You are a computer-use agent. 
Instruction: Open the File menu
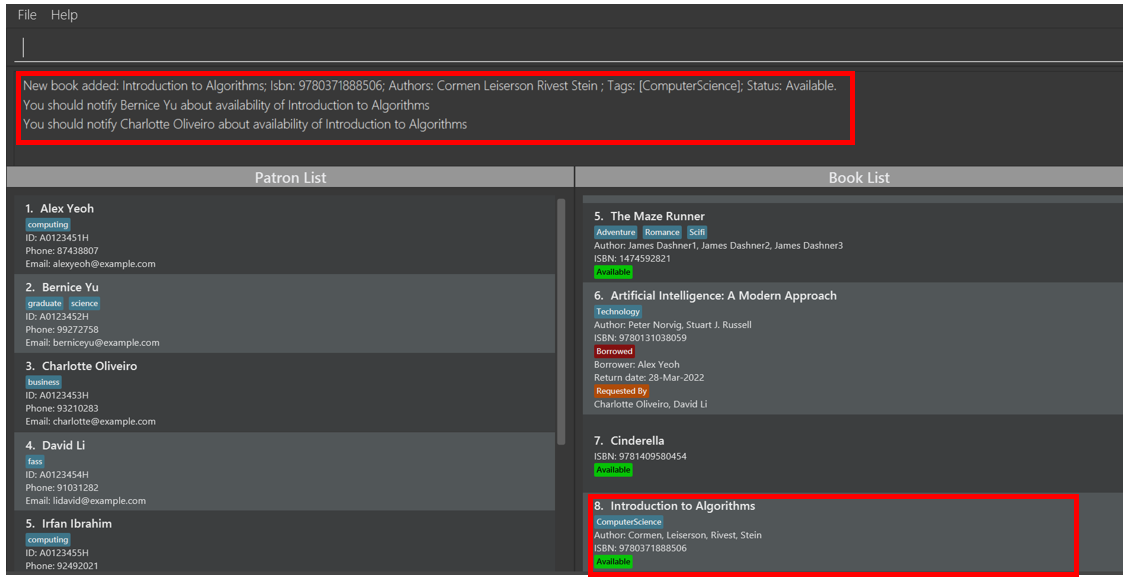27,15
